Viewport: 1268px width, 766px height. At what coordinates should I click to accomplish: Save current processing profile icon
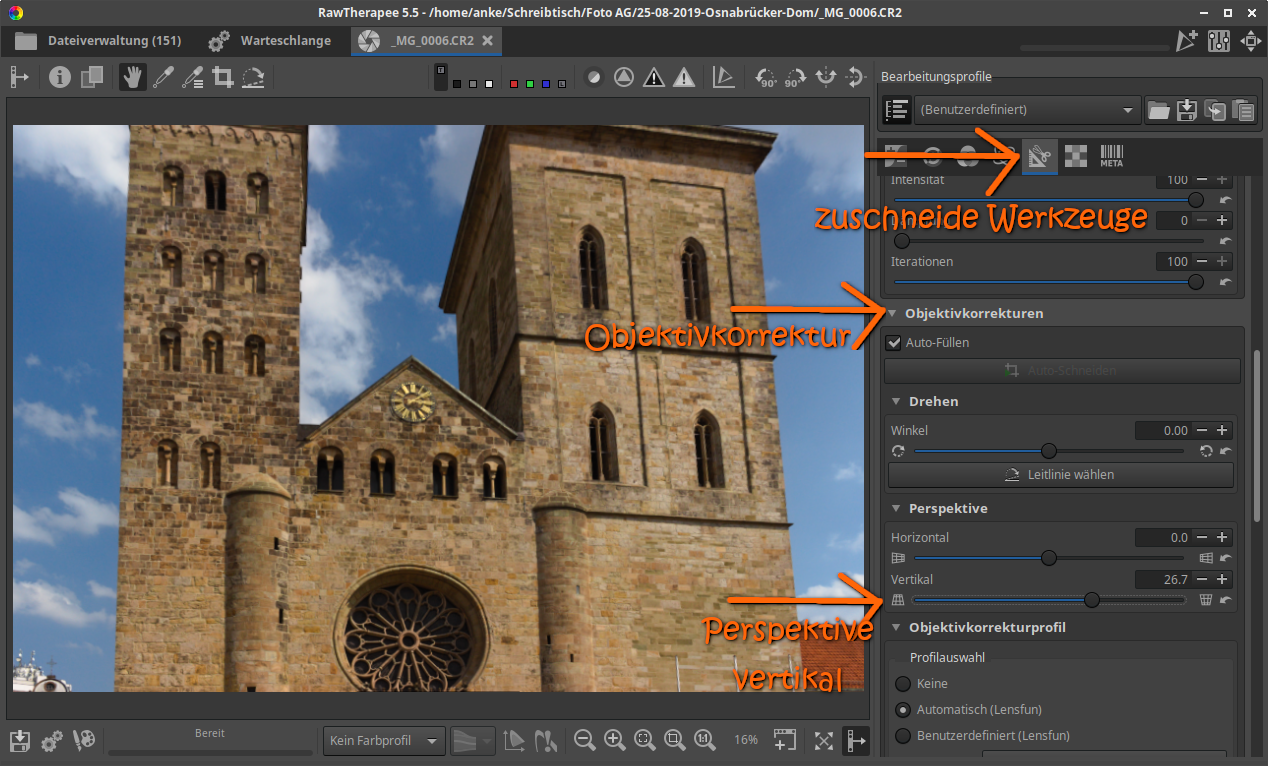(1187, 110)
